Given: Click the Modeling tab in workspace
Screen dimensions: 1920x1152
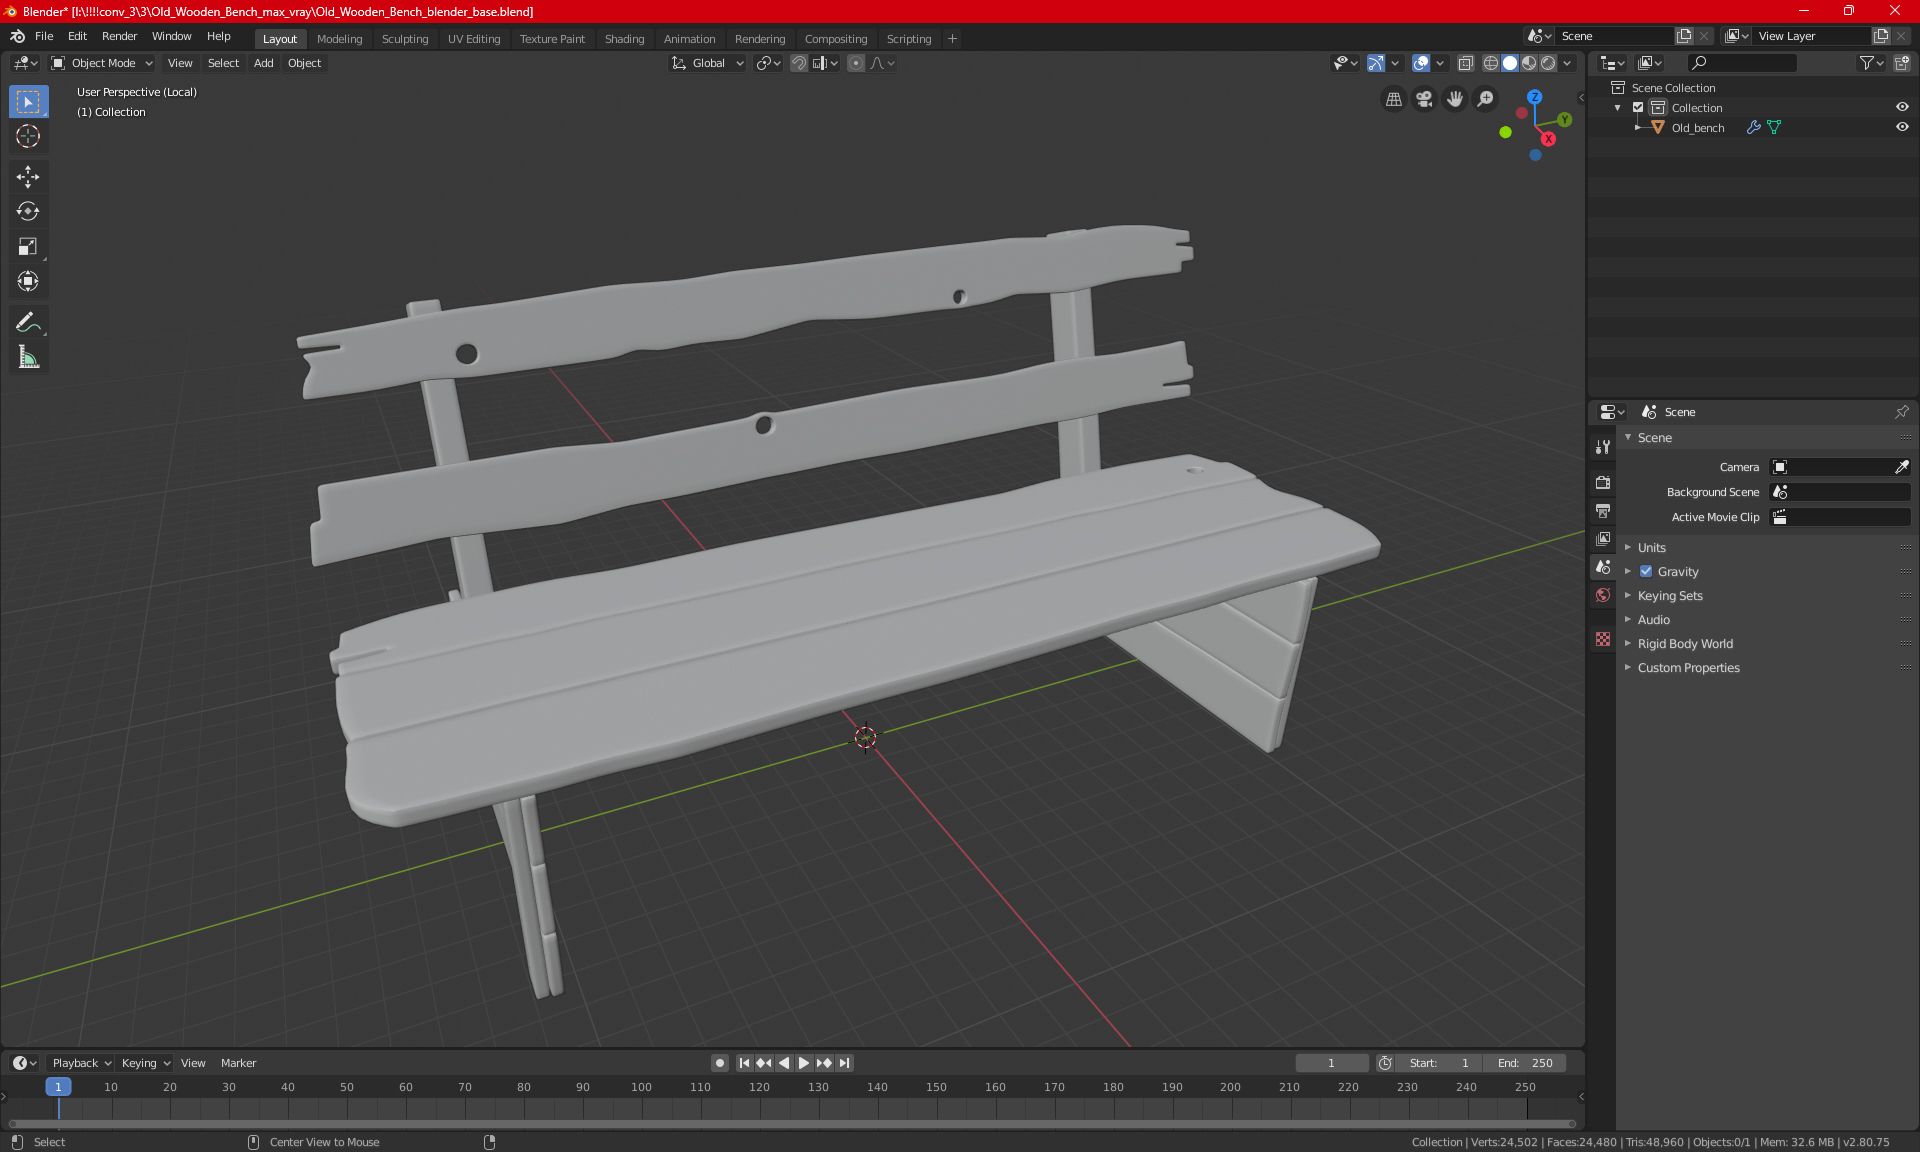Looking at the screenshot, I should (x=339, y=37).
